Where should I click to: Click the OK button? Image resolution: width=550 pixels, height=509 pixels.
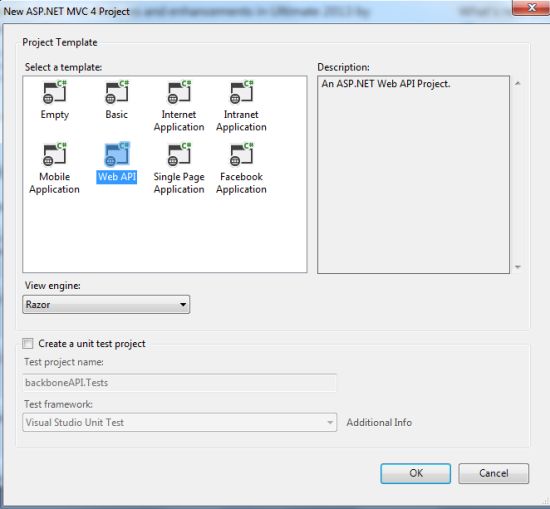point(416,473)
